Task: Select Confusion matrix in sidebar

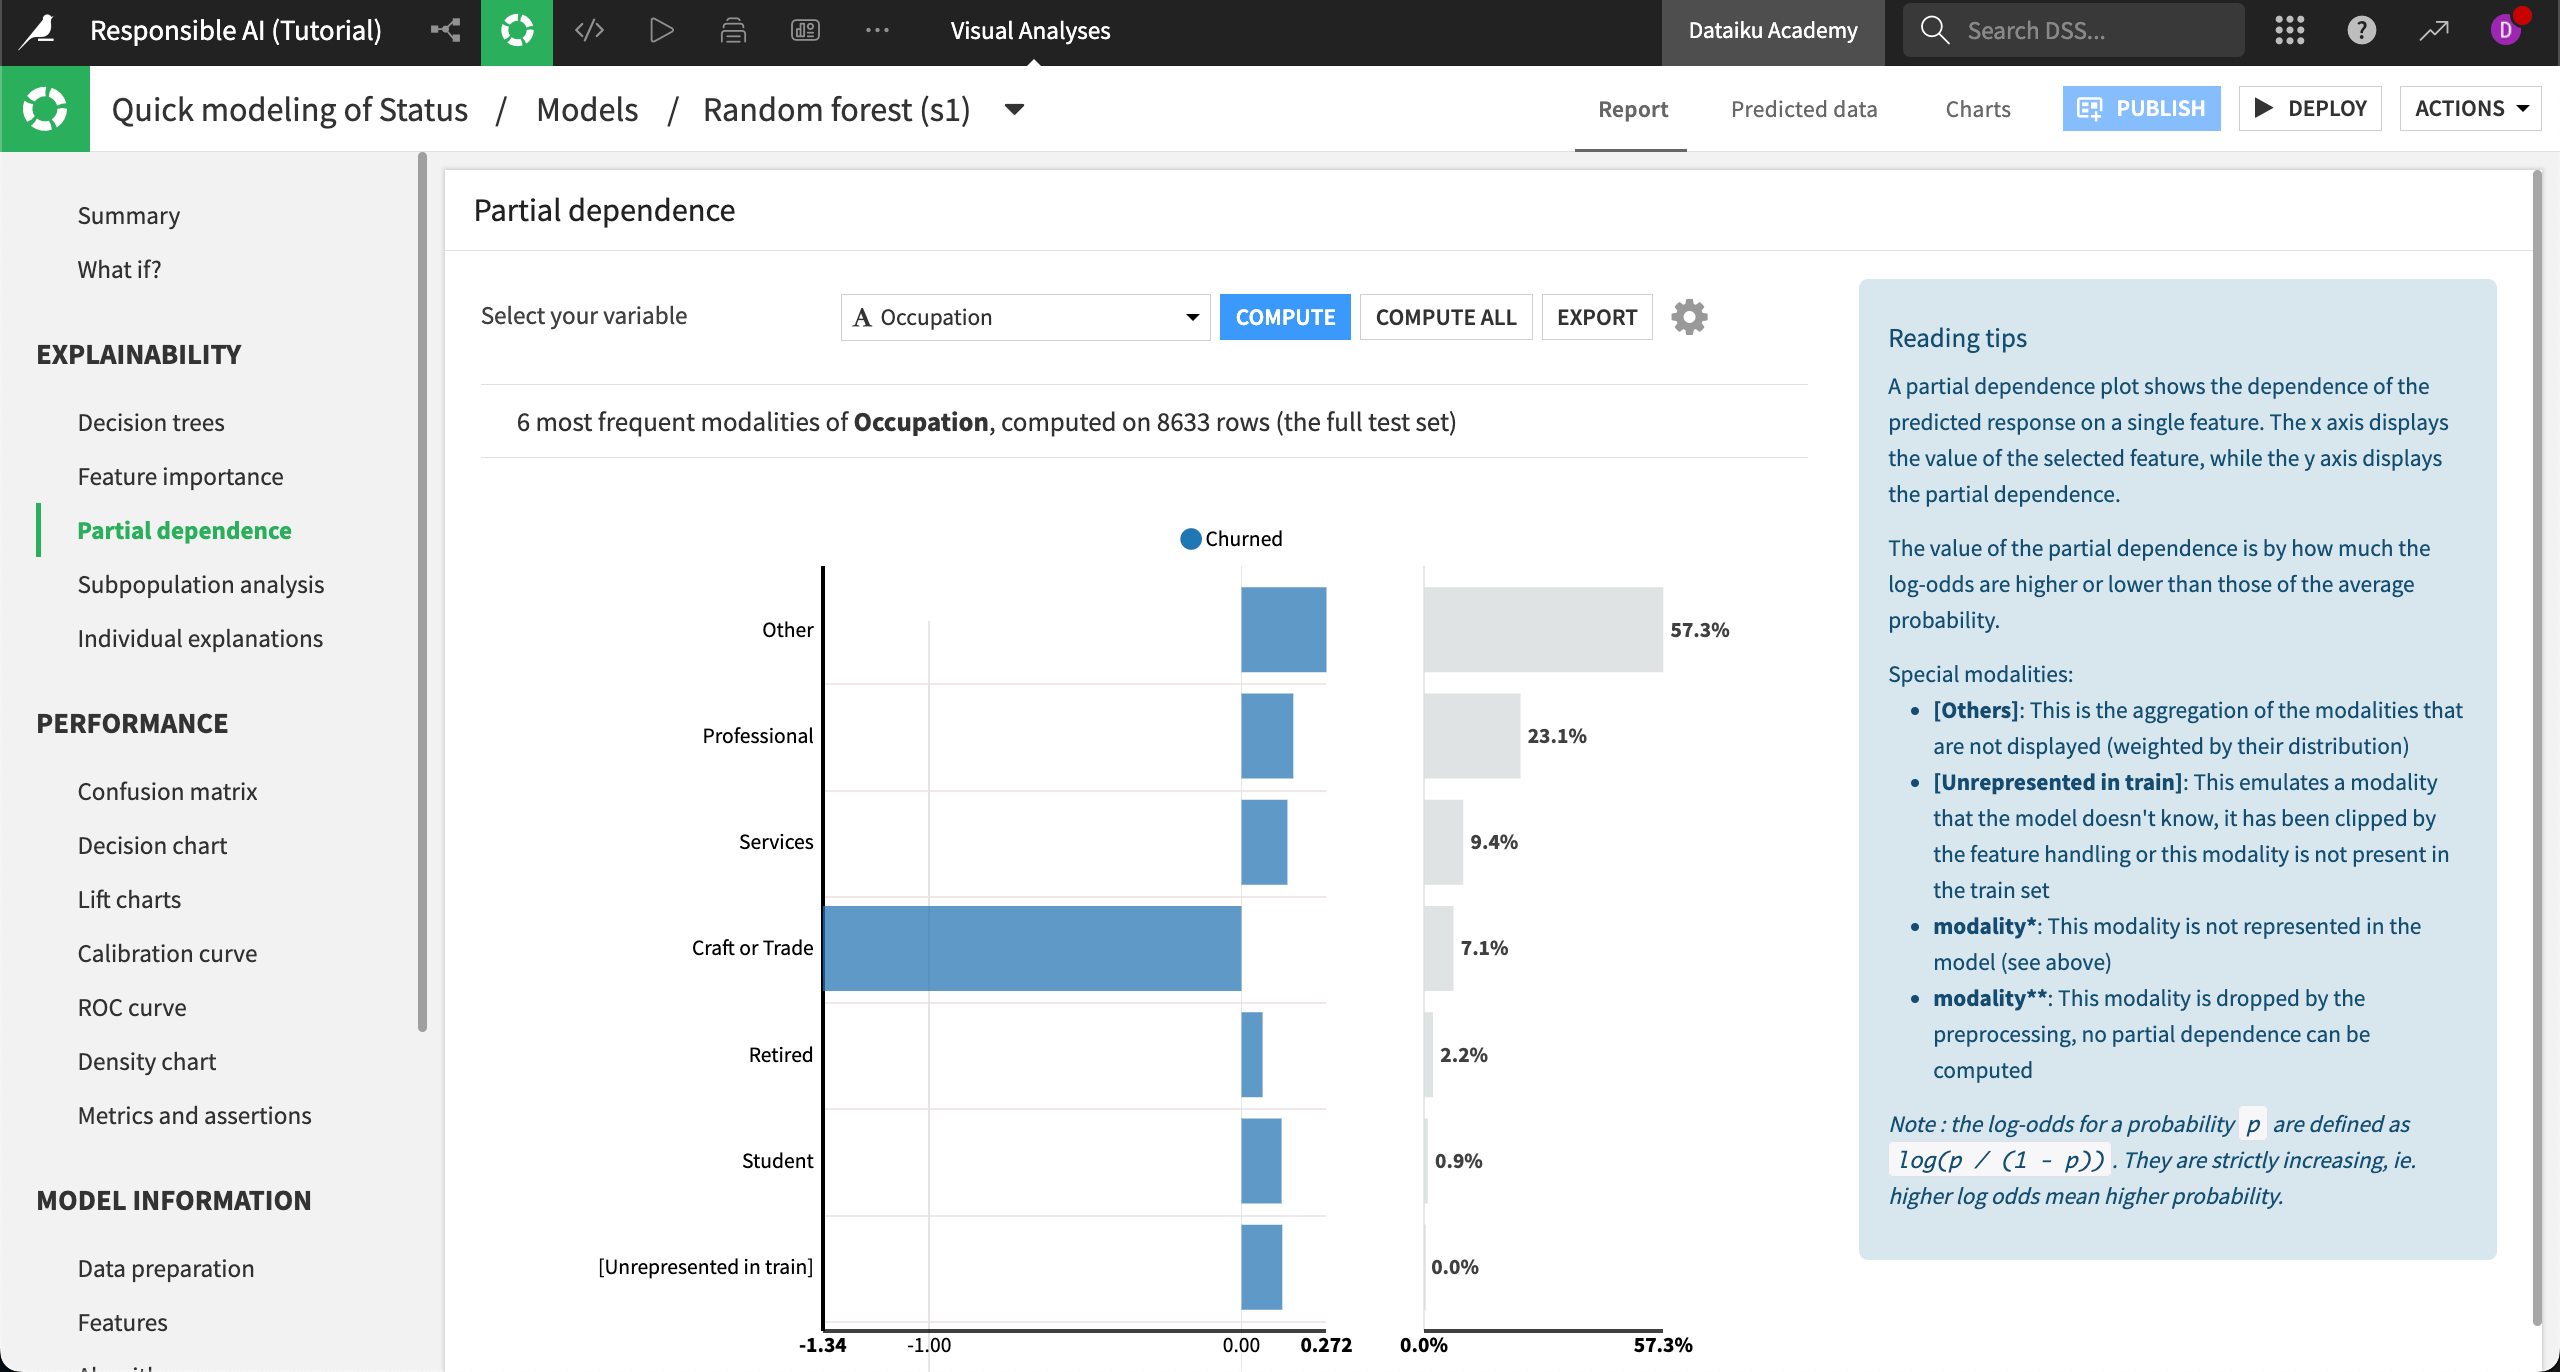Action: point(166,791)
